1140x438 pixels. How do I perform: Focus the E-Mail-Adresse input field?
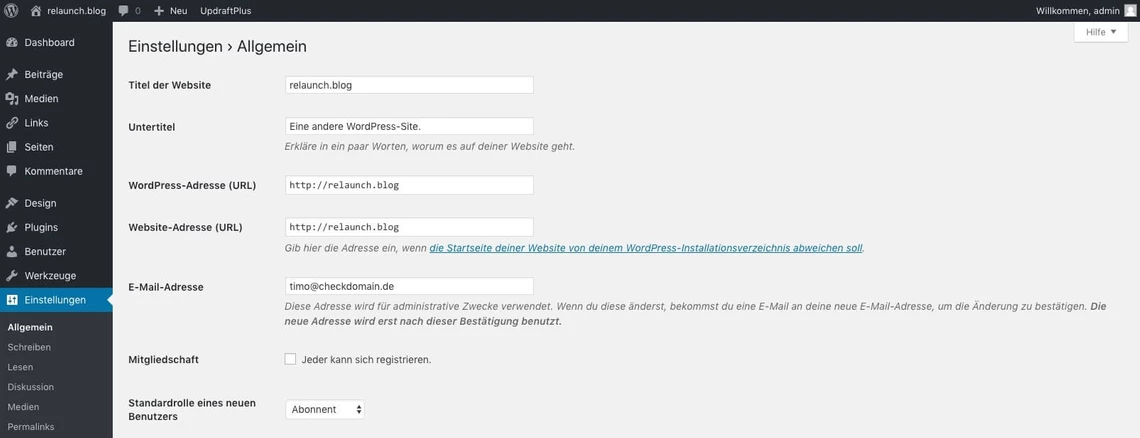(409, 286)
